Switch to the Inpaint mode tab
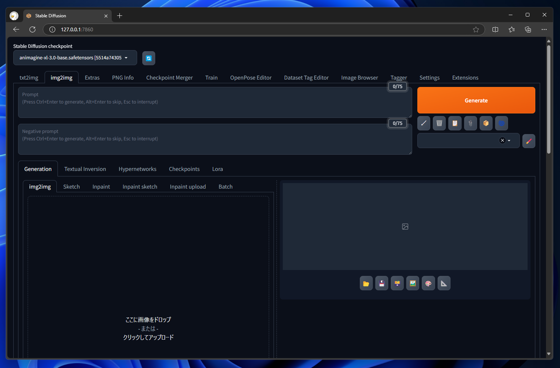The width and height of the screenshot is (560, 368). [x=101, y=187]
